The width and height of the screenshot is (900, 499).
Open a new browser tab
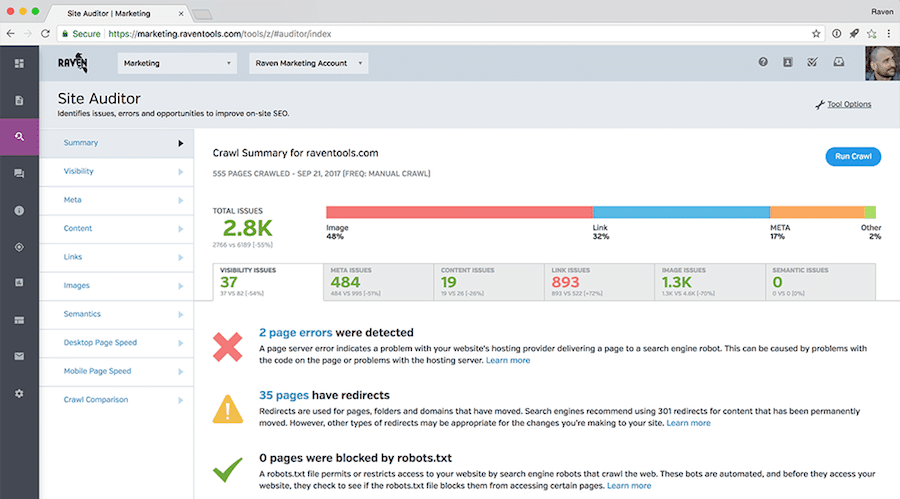(202, 14)
